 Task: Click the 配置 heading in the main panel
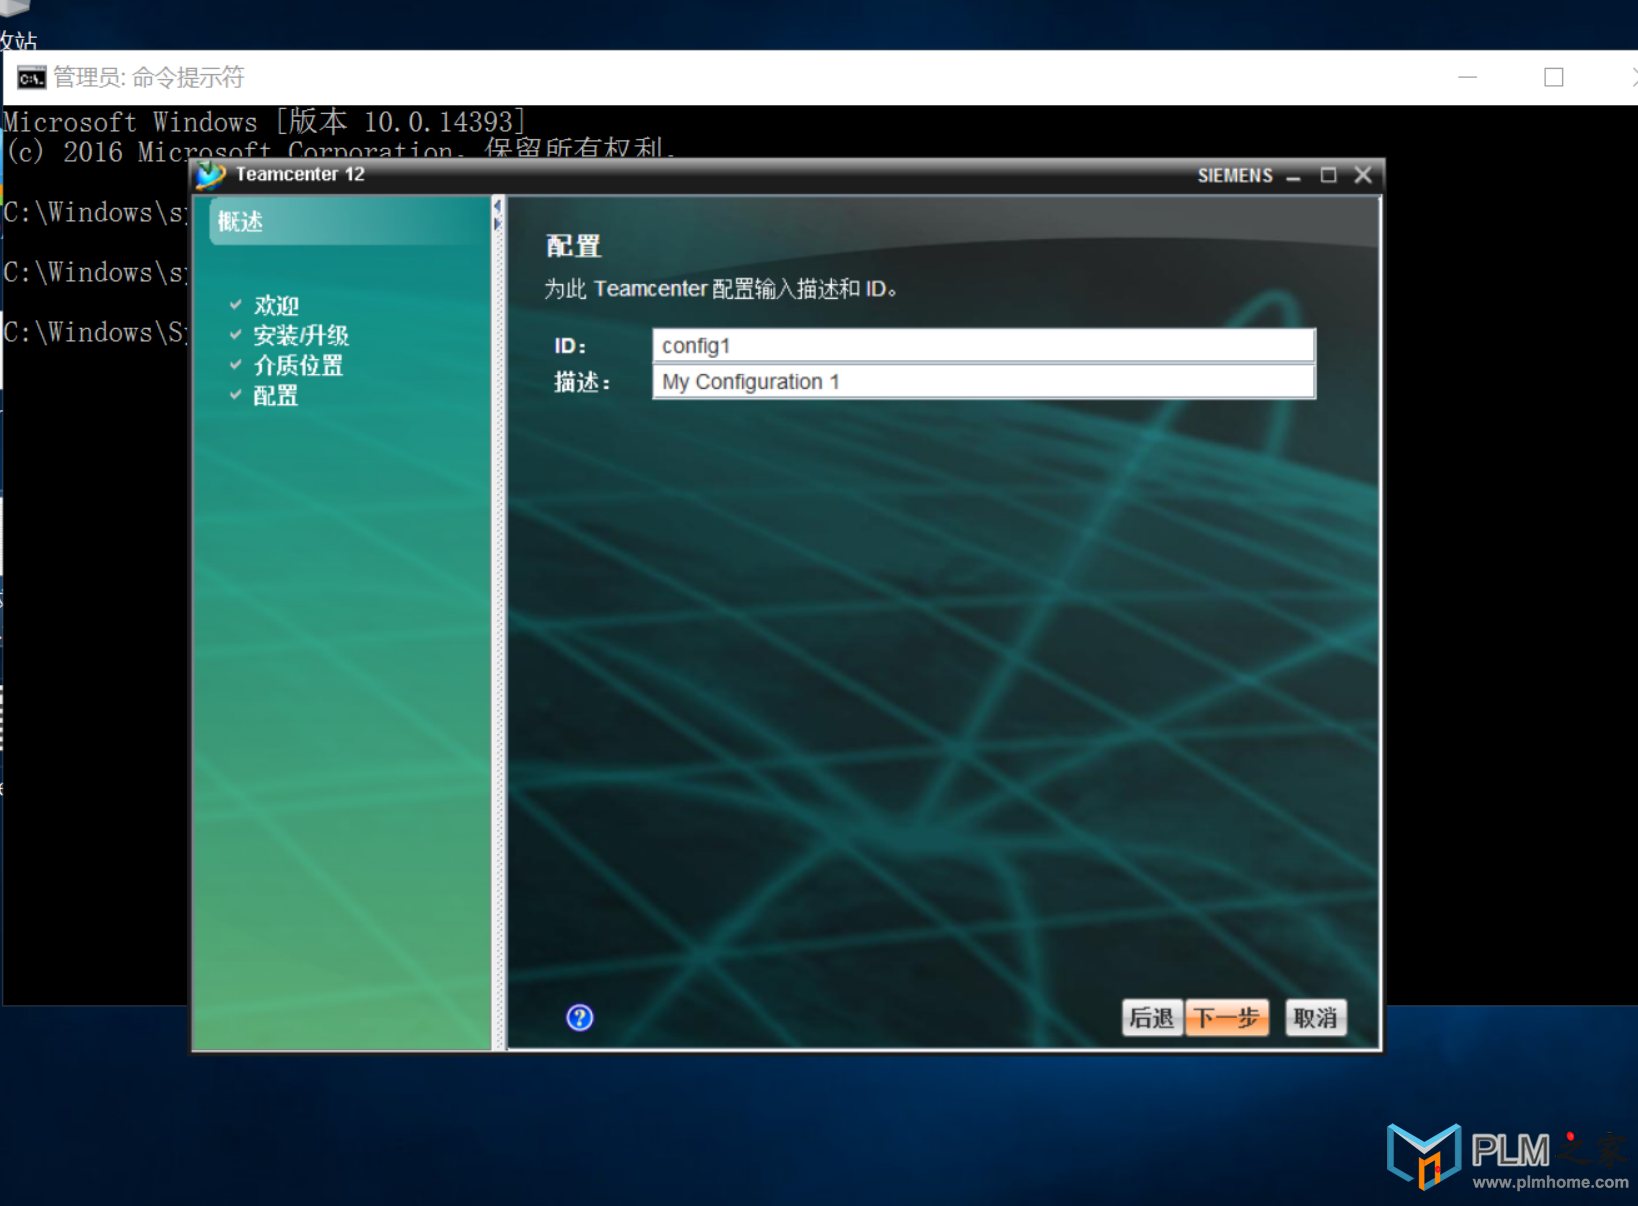pyautogui.click(x=573, y=246)
